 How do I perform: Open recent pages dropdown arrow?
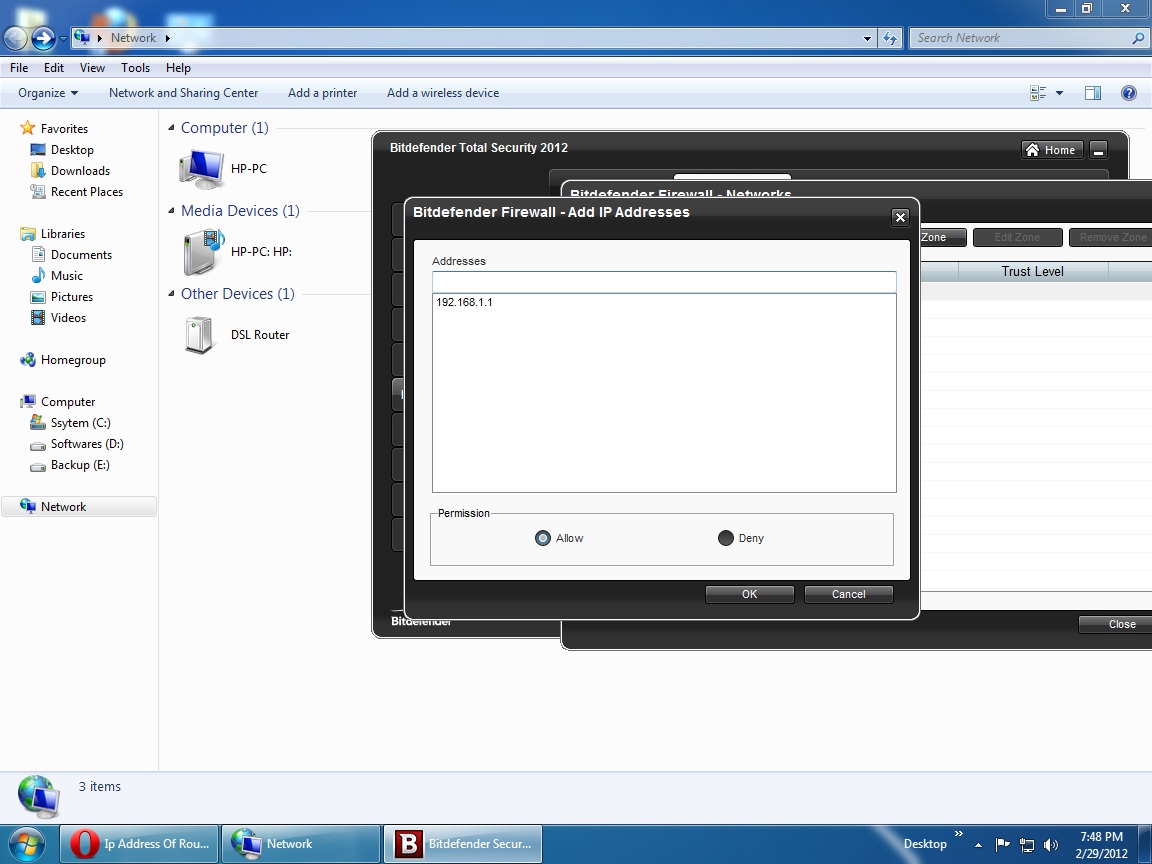(63, 38)
